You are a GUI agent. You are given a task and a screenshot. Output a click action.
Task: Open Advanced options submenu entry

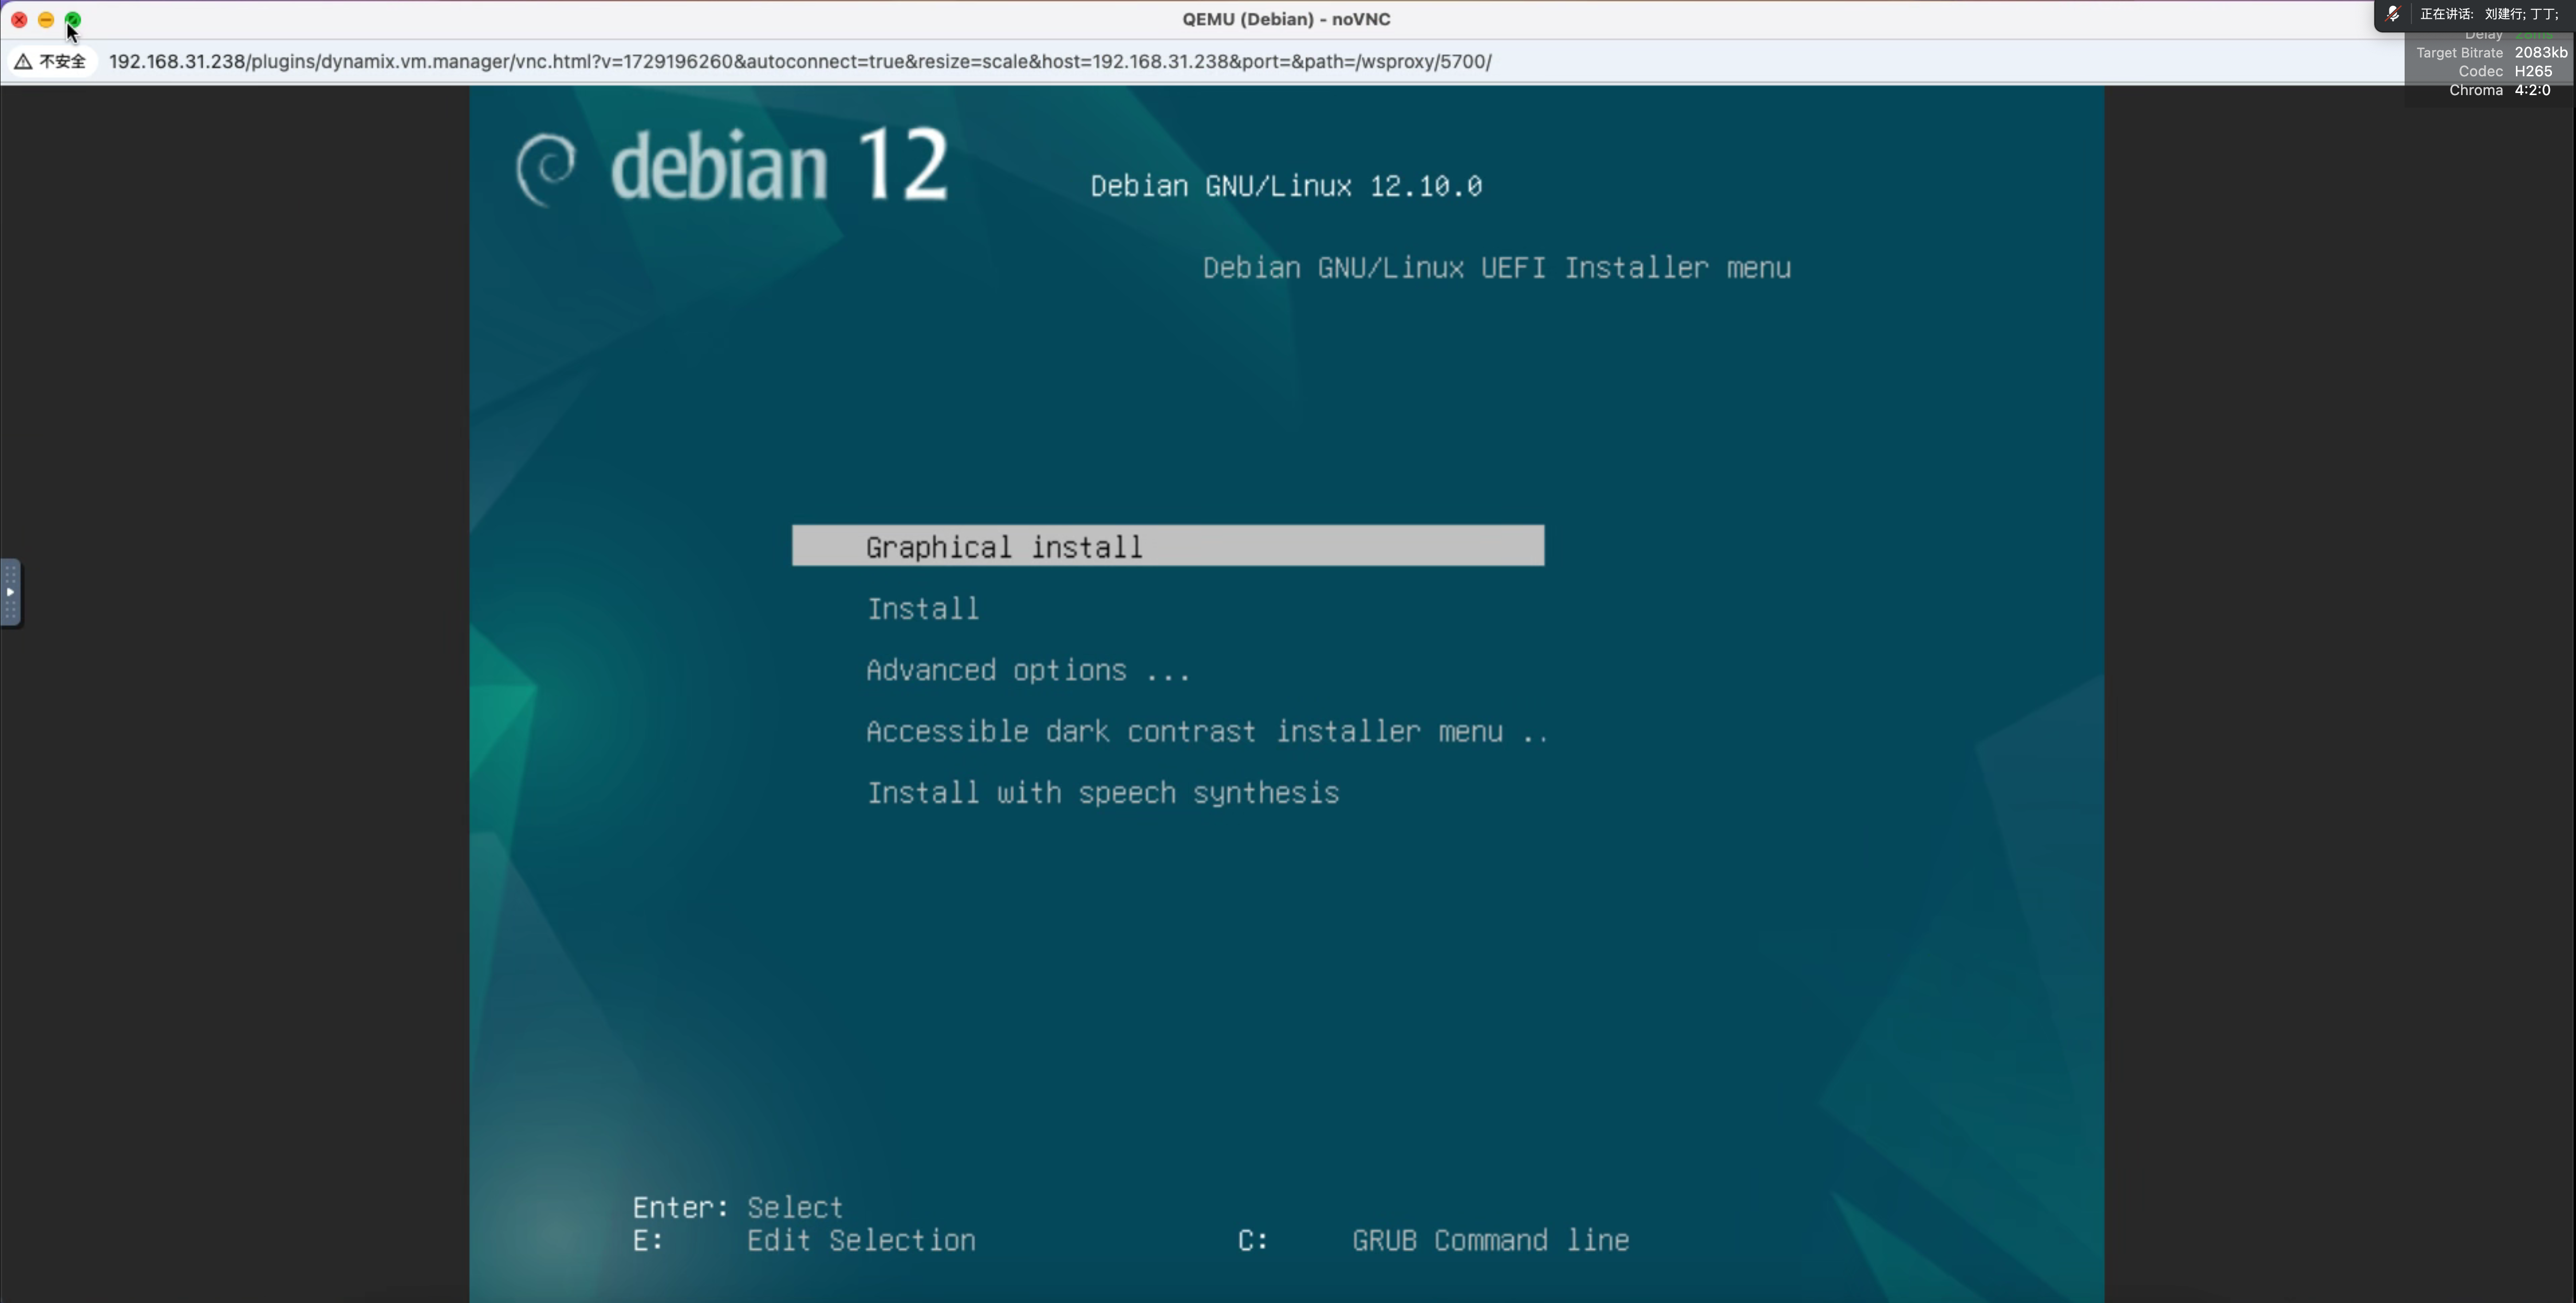pos(1028,670)
